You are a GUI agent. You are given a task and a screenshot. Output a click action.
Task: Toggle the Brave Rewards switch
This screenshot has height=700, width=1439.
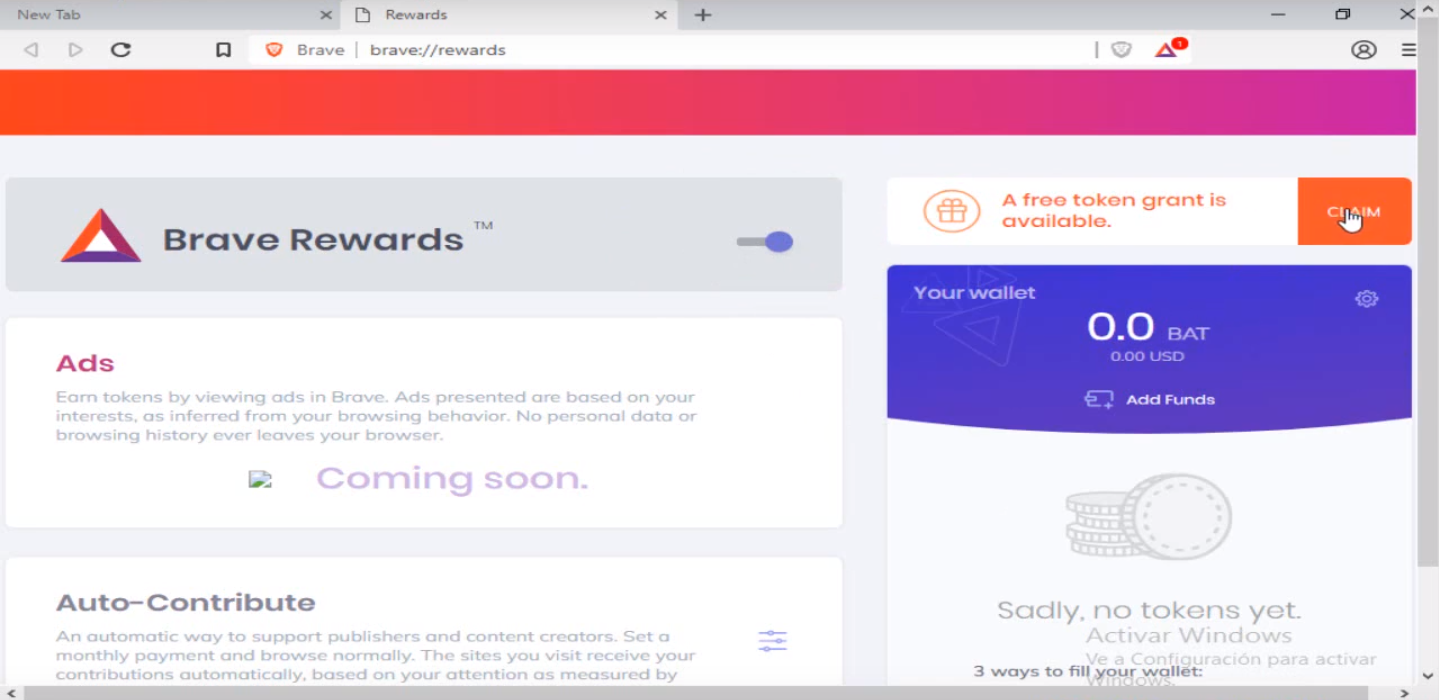click(765, 241)
